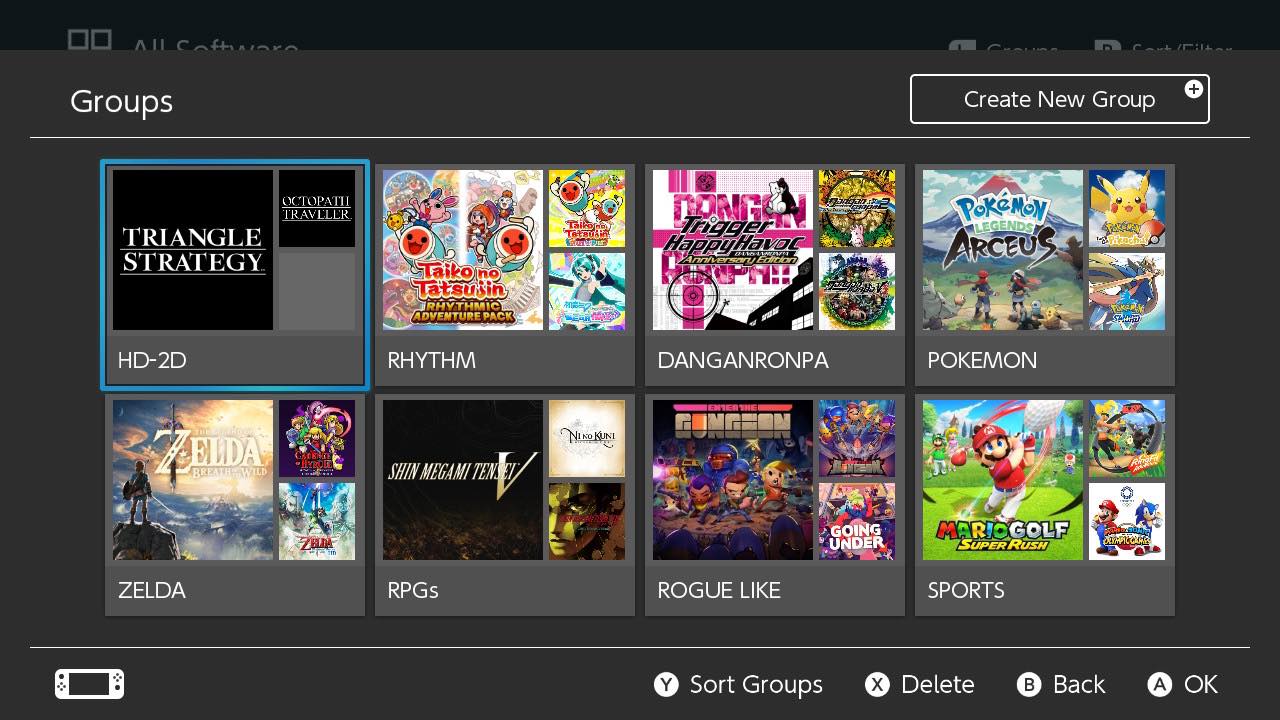Viewport: 1280px width, 720px height.
Task: Tap the Switch console icon in footer
Action: coord(90,684)
